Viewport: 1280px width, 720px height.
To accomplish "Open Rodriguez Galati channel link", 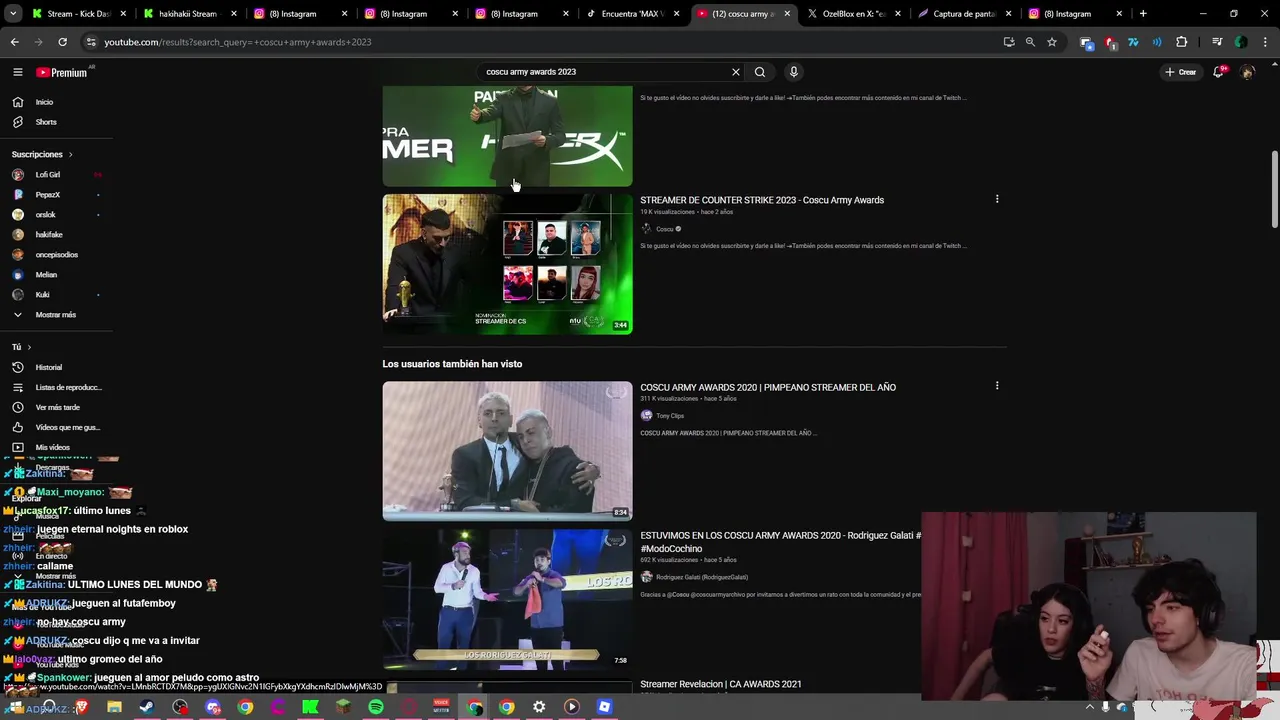I will [x=702, y=577].
